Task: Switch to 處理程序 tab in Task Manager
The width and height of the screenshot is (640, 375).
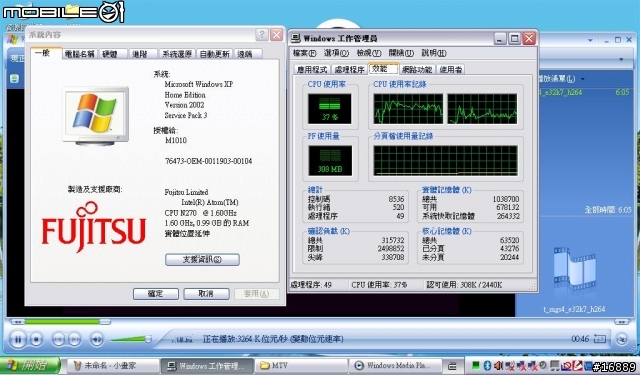Action: pos(349,69)
